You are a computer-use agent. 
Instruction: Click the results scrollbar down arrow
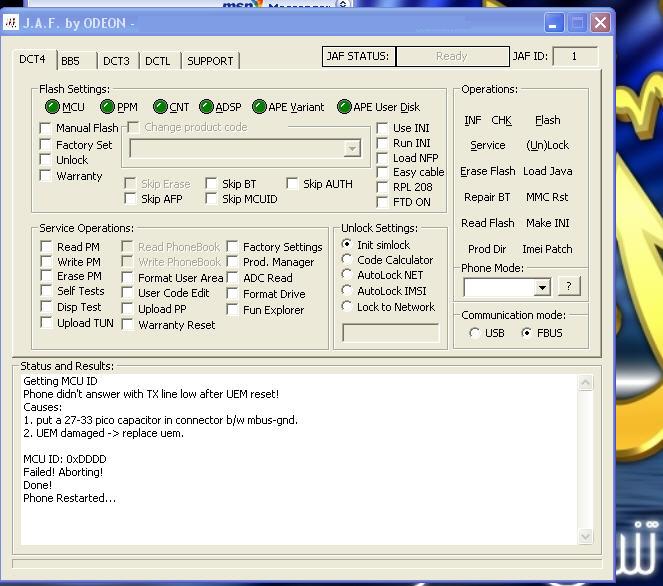586,537
